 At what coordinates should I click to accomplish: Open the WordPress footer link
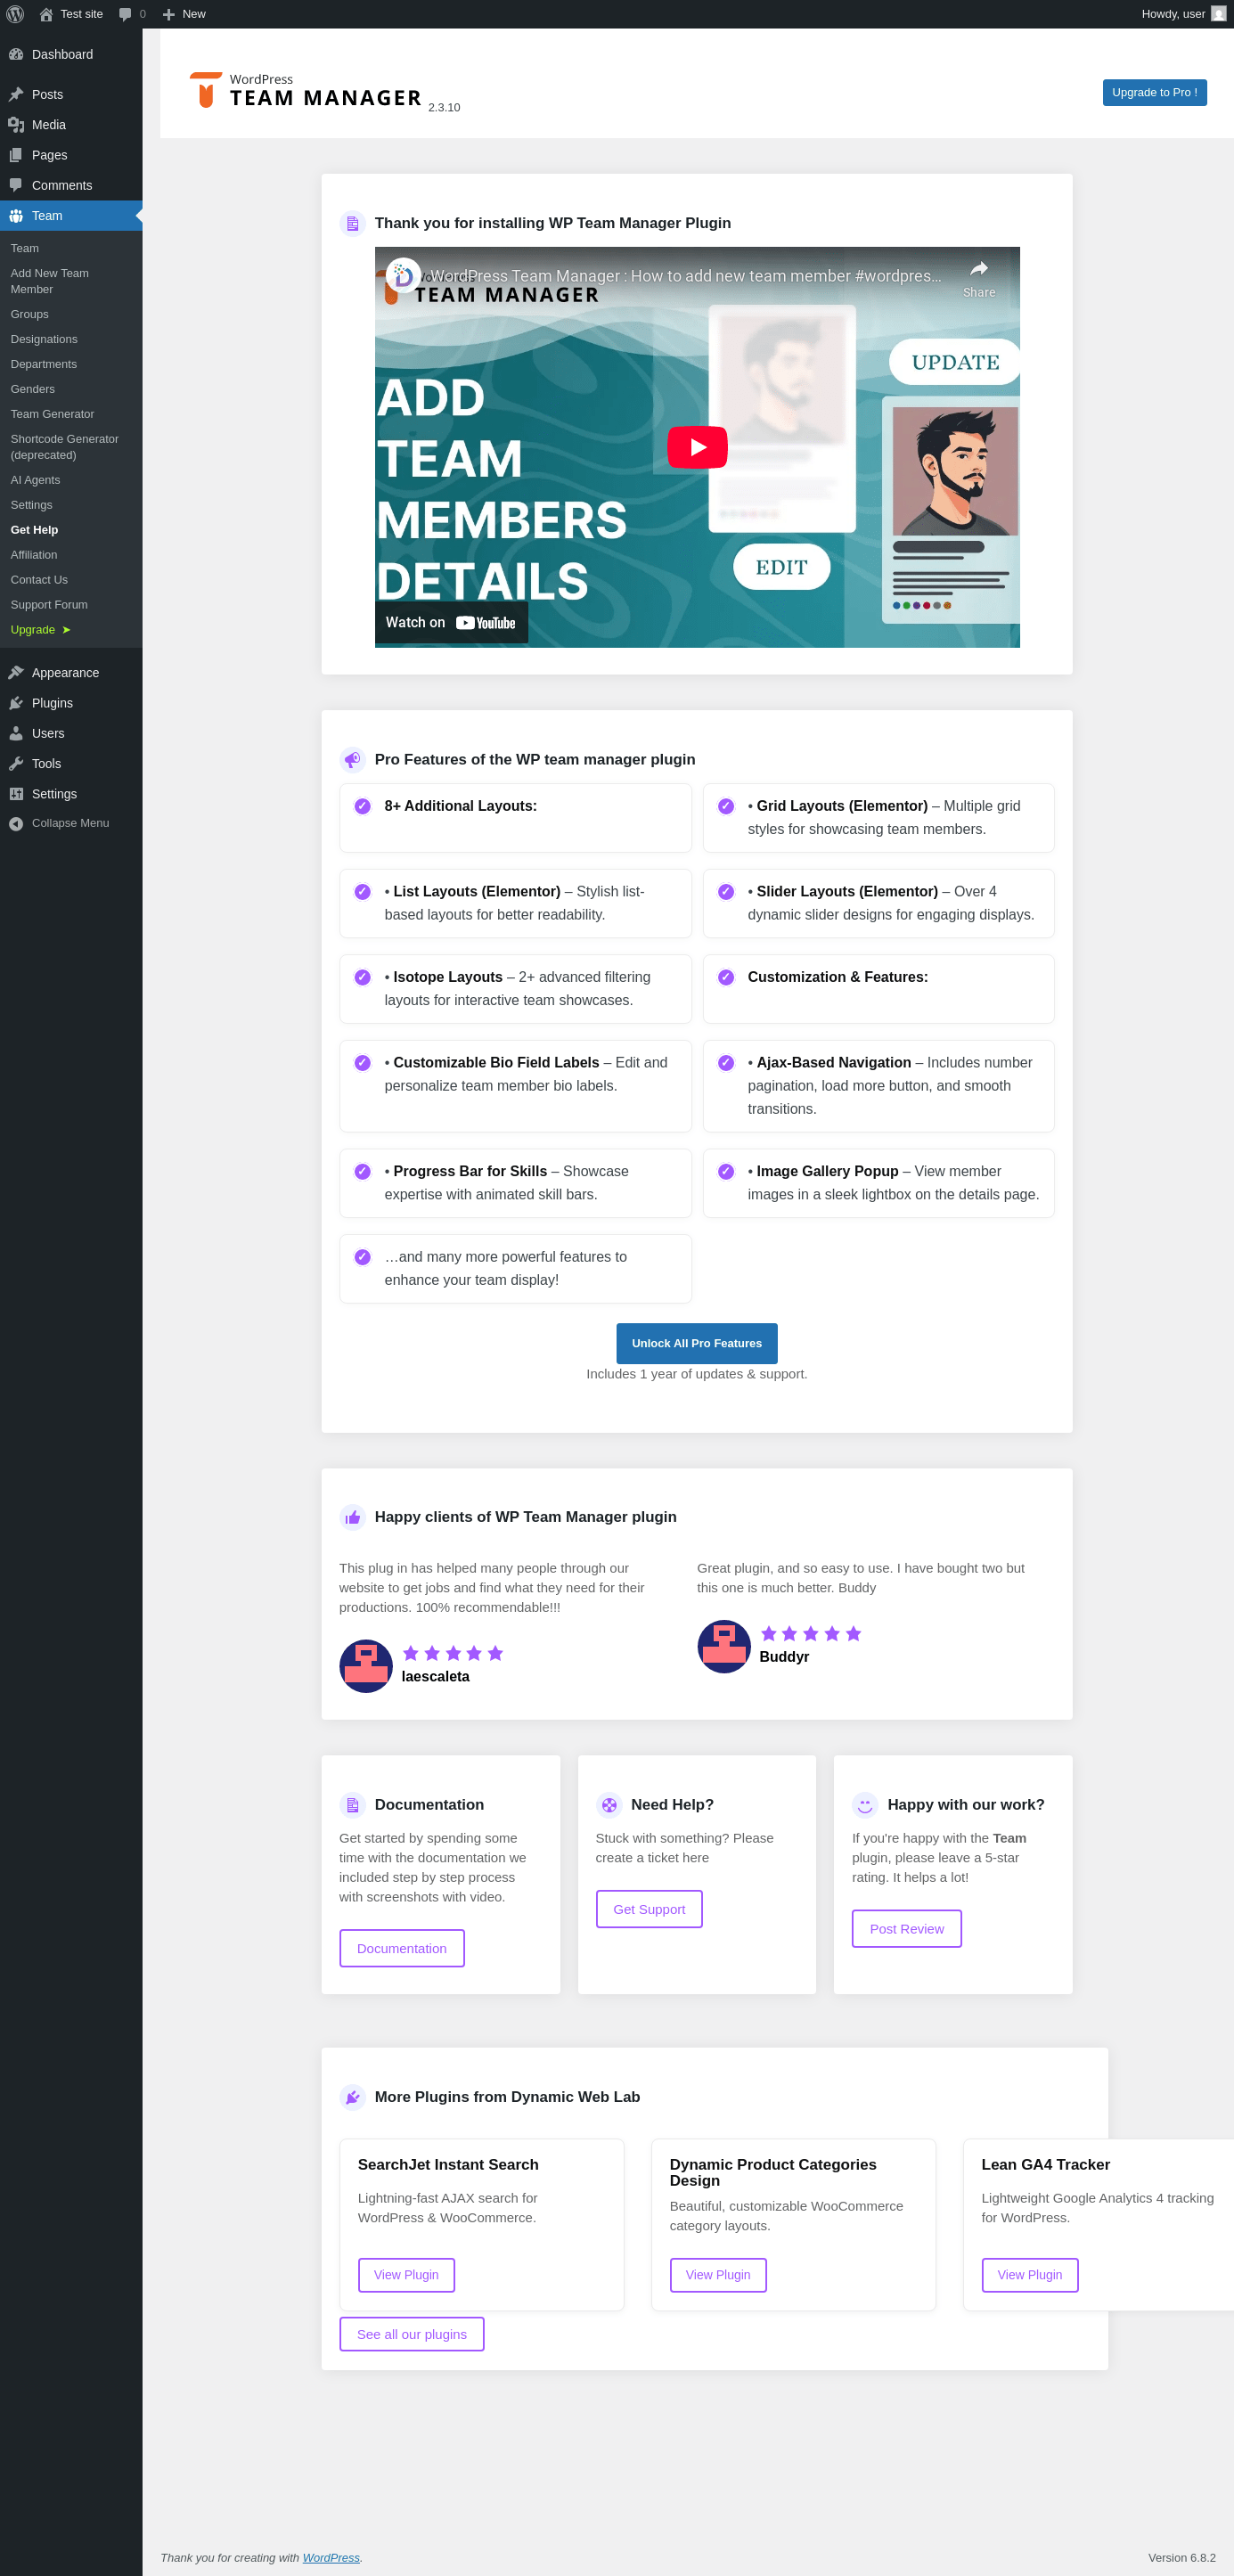click(331, 2557)
